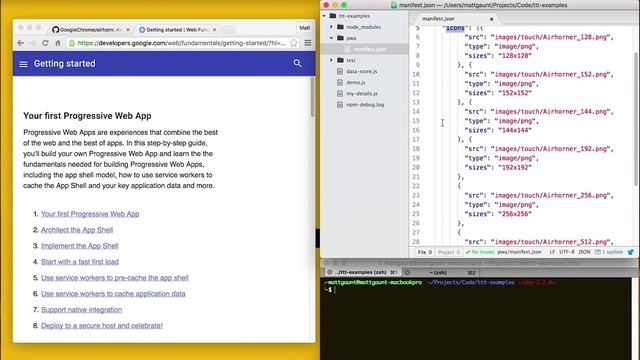Click the Matt profile button
Screen dimensions: 640x360
(x=304, y=28)
